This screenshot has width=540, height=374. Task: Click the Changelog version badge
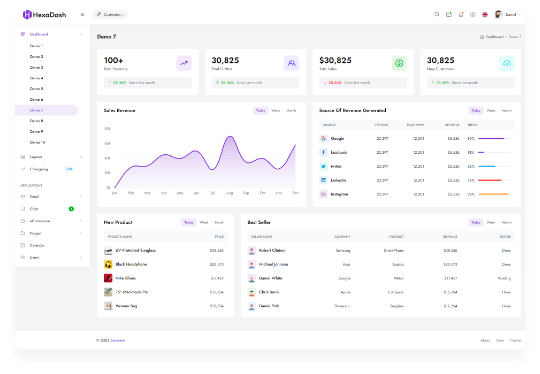(69, 169)
